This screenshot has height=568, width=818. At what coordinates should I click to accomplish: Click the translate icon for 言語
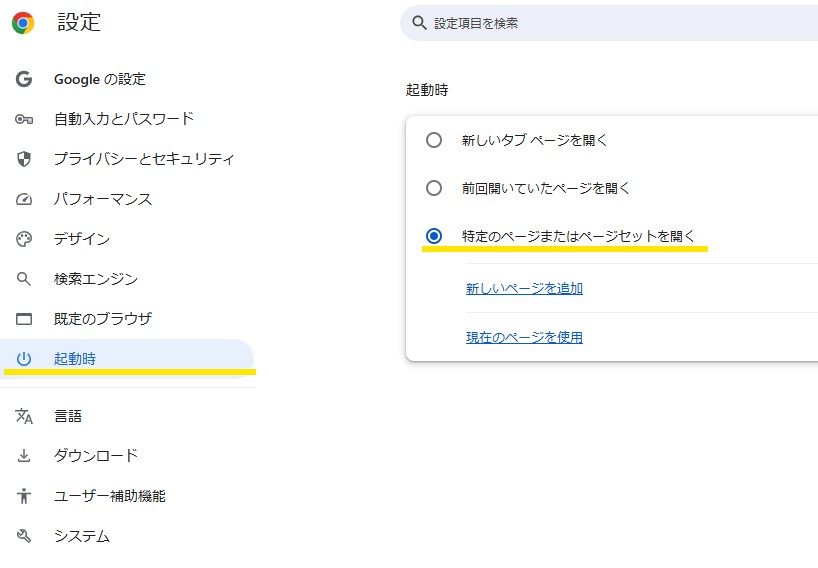click(24, 416)
